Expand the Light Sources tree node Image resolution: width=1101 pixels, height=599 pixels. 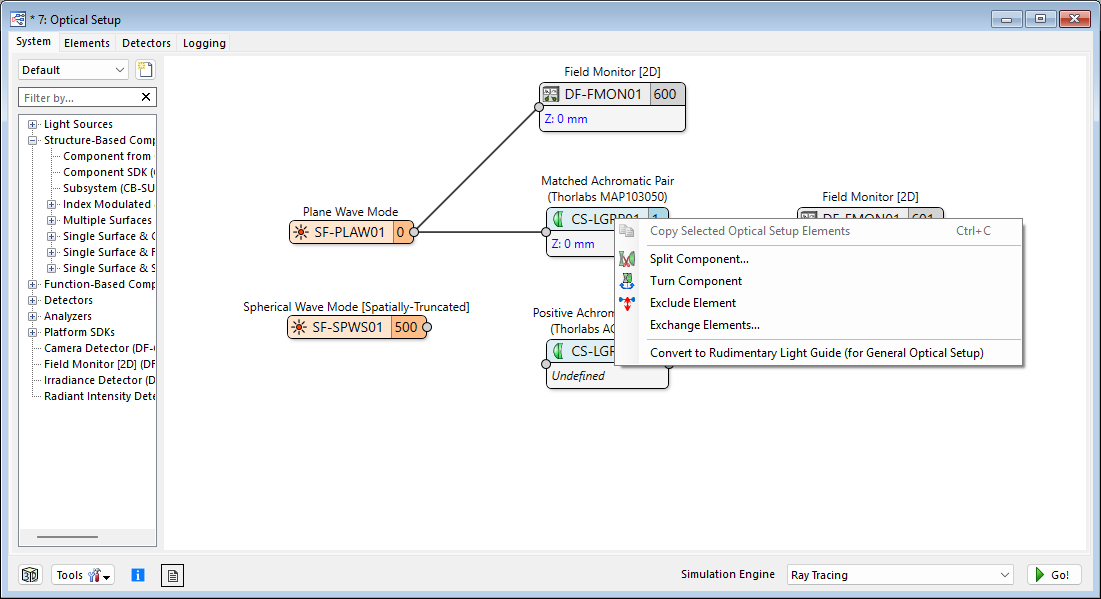pos(33,124)
